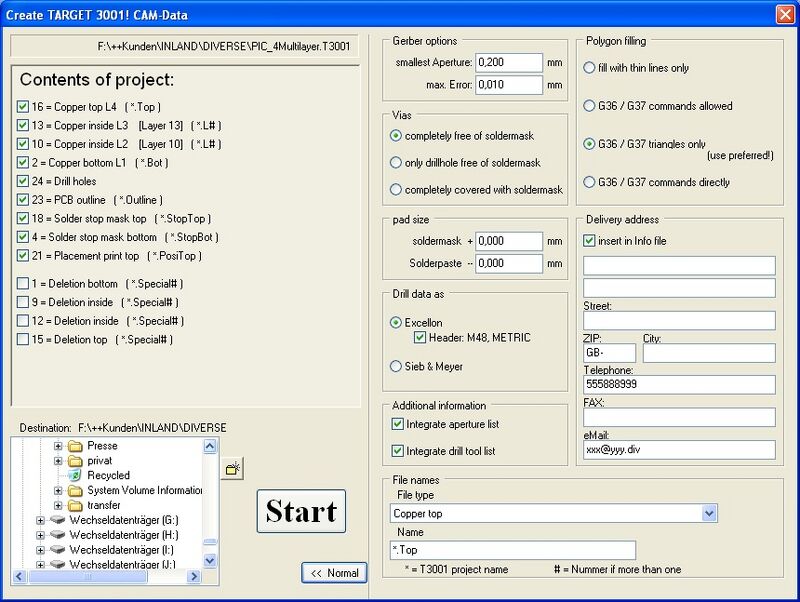The width and height of the screenshot is (800, 602).
Task: Check 12 = Deletion inside
Action: point(22,321)
